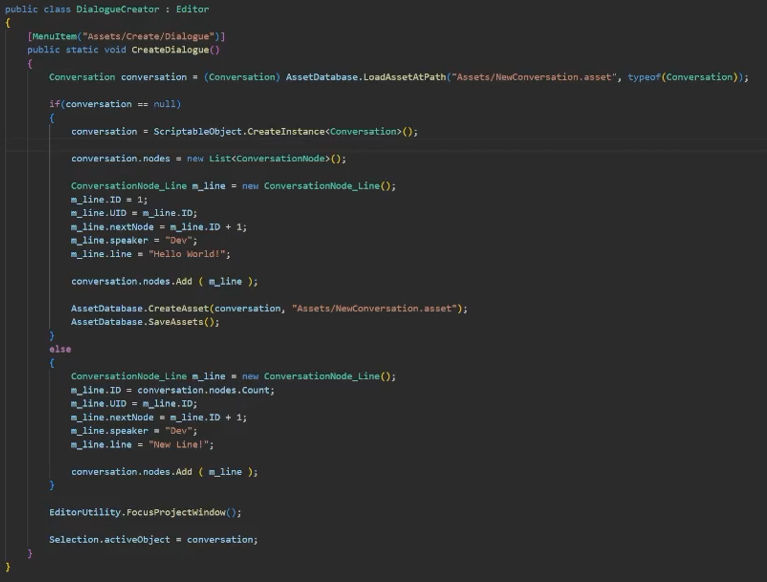Click typeof(Conversation) in the load line
767x582 pixels.
[683, 77]
